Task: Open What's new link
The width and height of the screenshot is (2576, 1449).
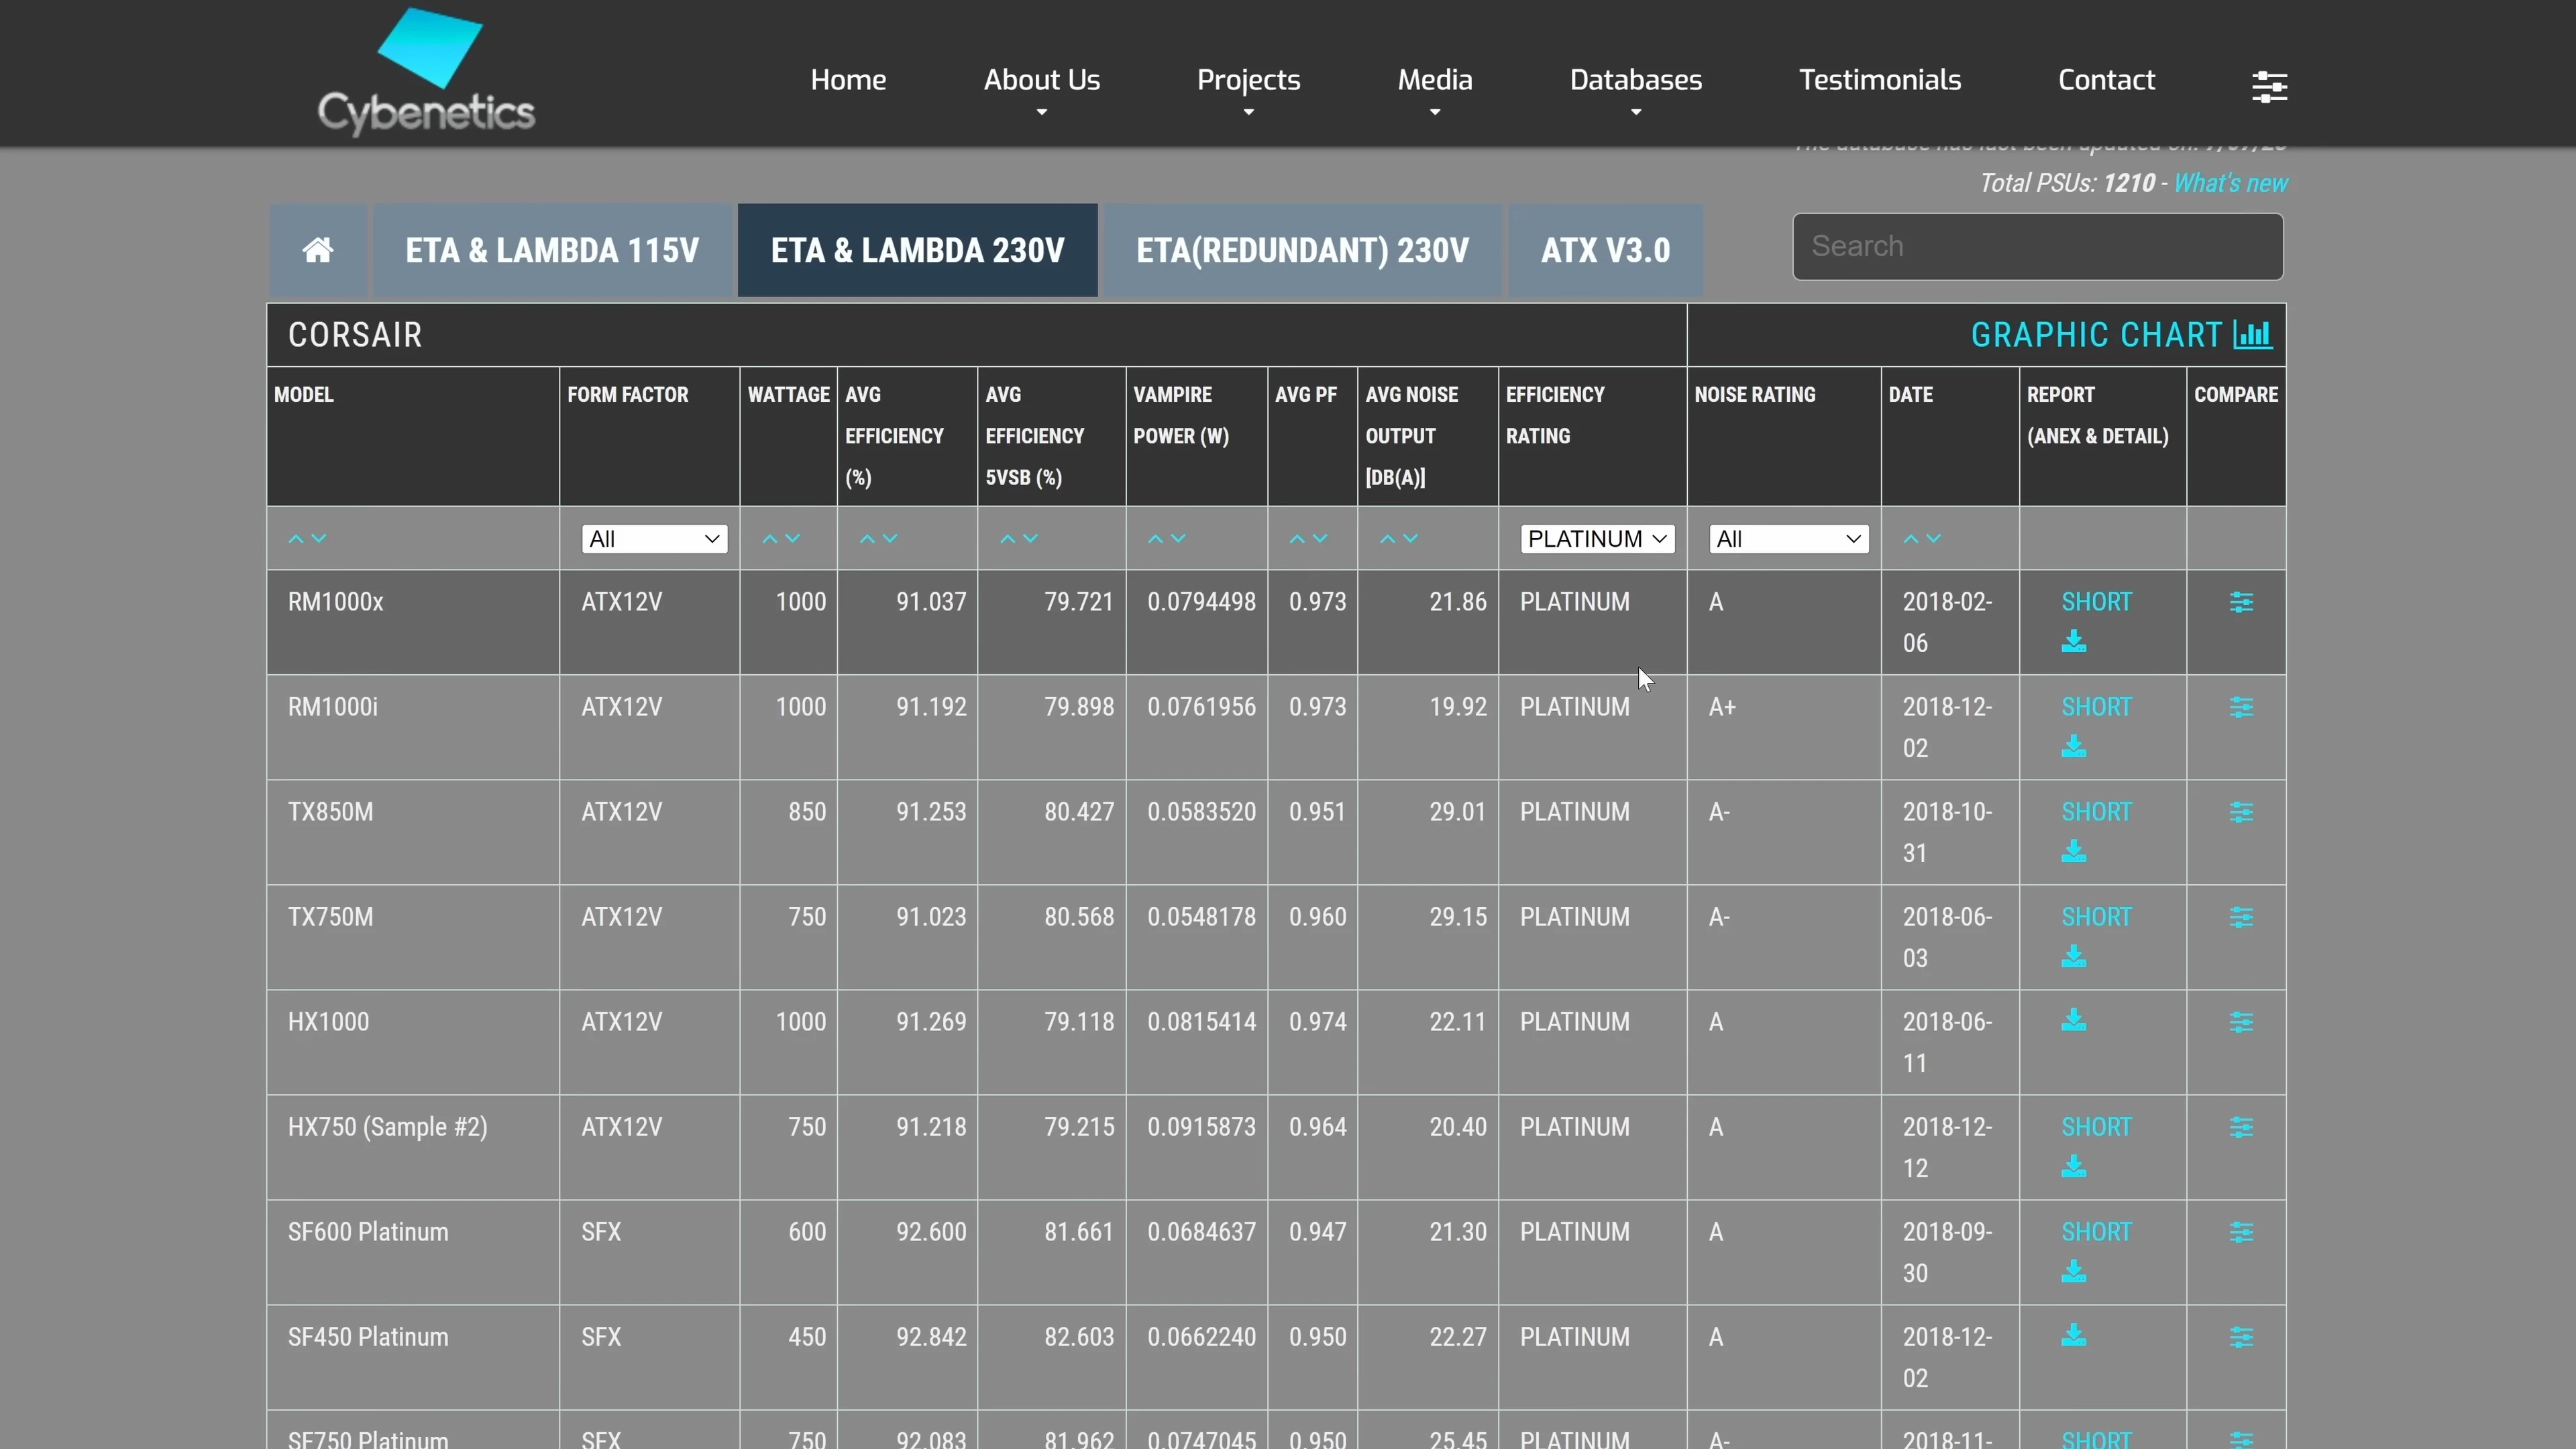Action: click(x=2230, y=183)
